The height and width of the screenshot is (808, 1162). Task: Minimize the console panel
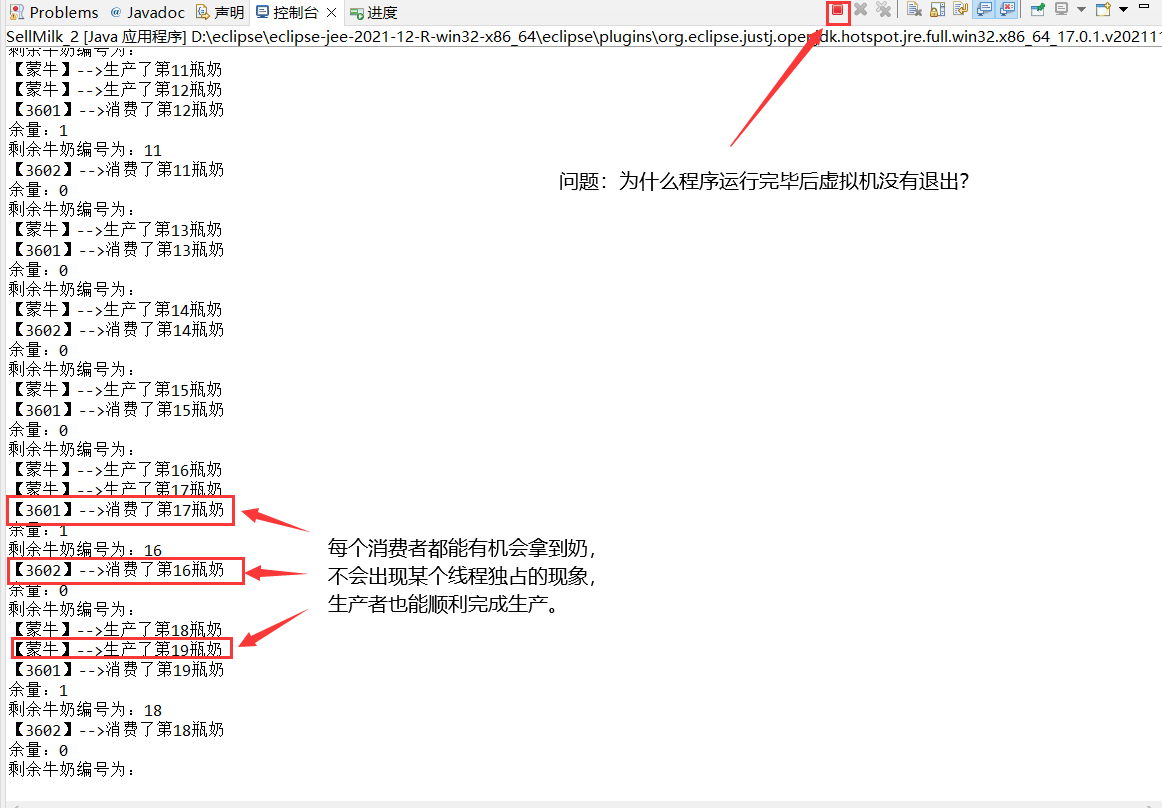[1144, 6]
